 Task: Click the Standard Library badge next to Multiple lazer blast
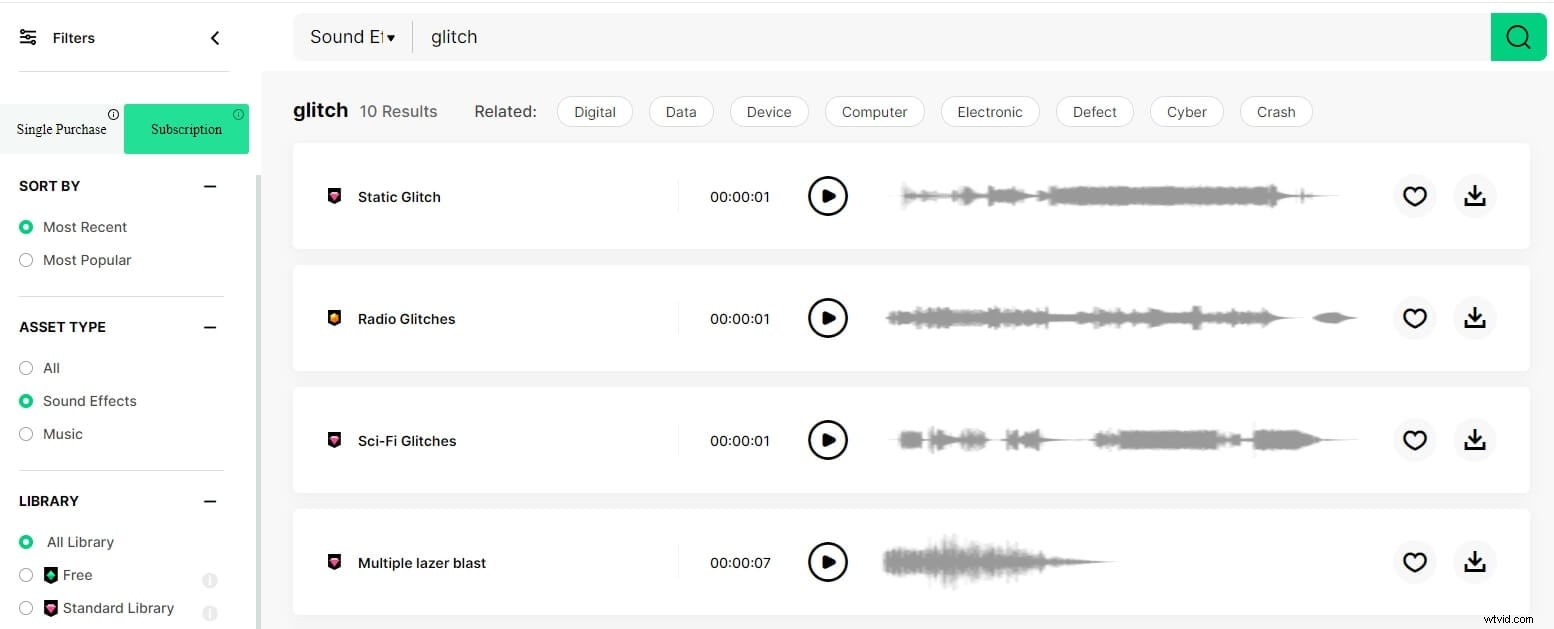(x=335, y=562)
